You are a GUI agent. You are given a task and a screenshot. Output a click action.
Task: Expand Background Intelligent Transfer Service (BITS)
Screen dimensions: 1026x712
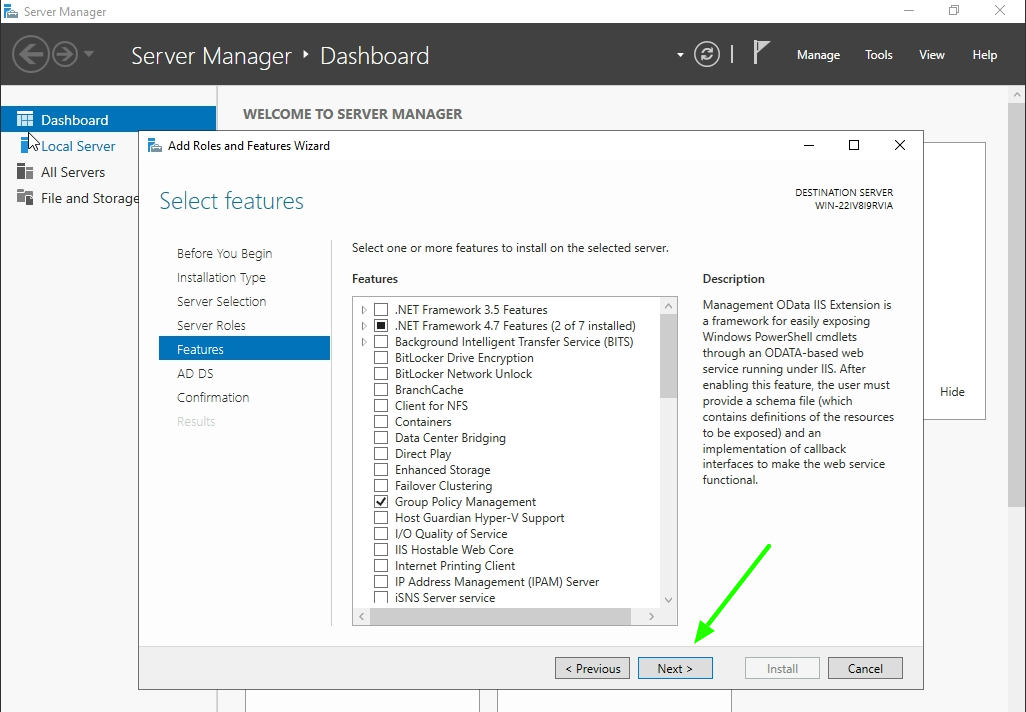pyautogui.click(x=364, y=341)
